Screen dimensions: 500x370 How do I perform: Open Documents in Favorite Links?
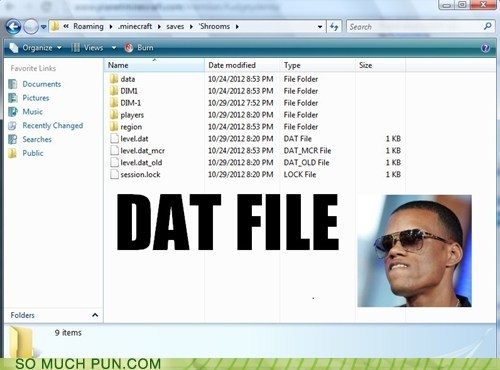42,84
